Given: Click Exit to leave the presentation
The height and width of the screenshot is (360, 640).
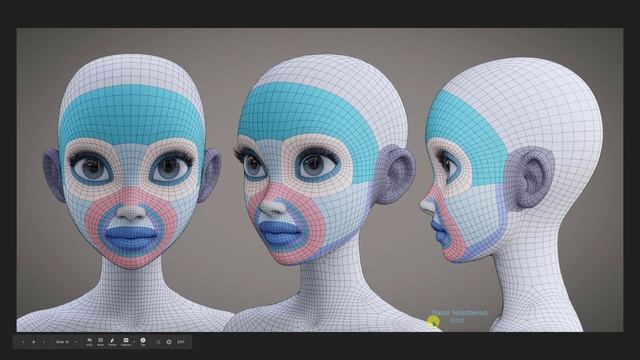Looking at the screenshot, I should [181, 342].
